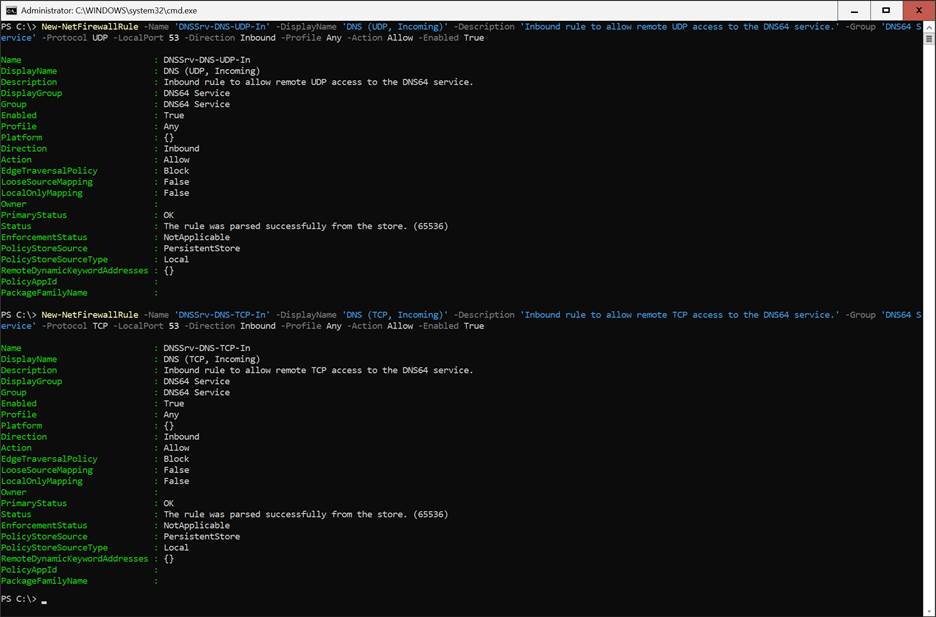Viewport: 936px width, 617px height.
Task: Click PrimaryStatus value OK in UDP output
Action: [x=168, y=215]
